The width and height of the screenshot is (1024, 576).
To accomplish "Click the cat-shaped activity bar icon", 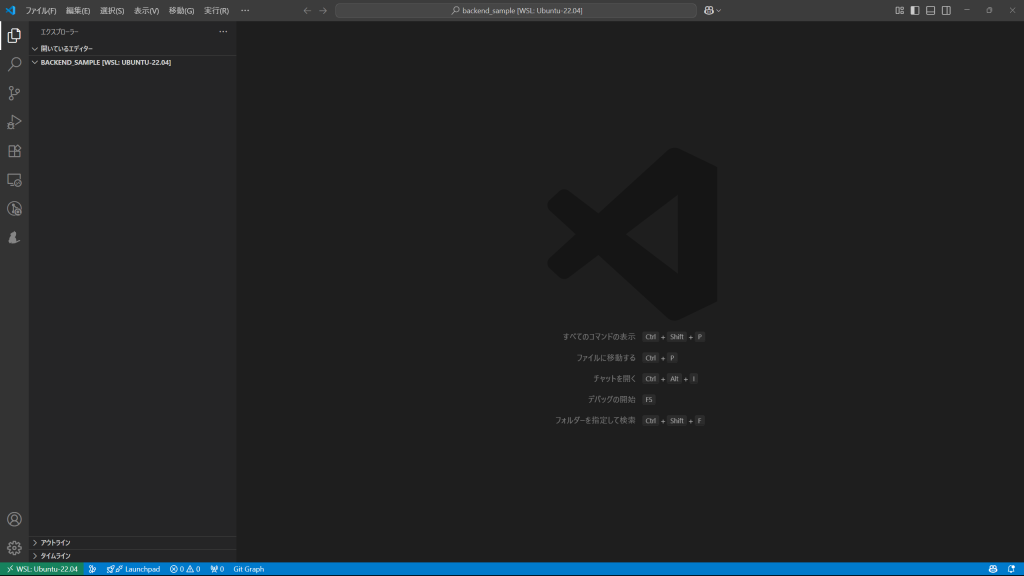I will tap(14, 238).
